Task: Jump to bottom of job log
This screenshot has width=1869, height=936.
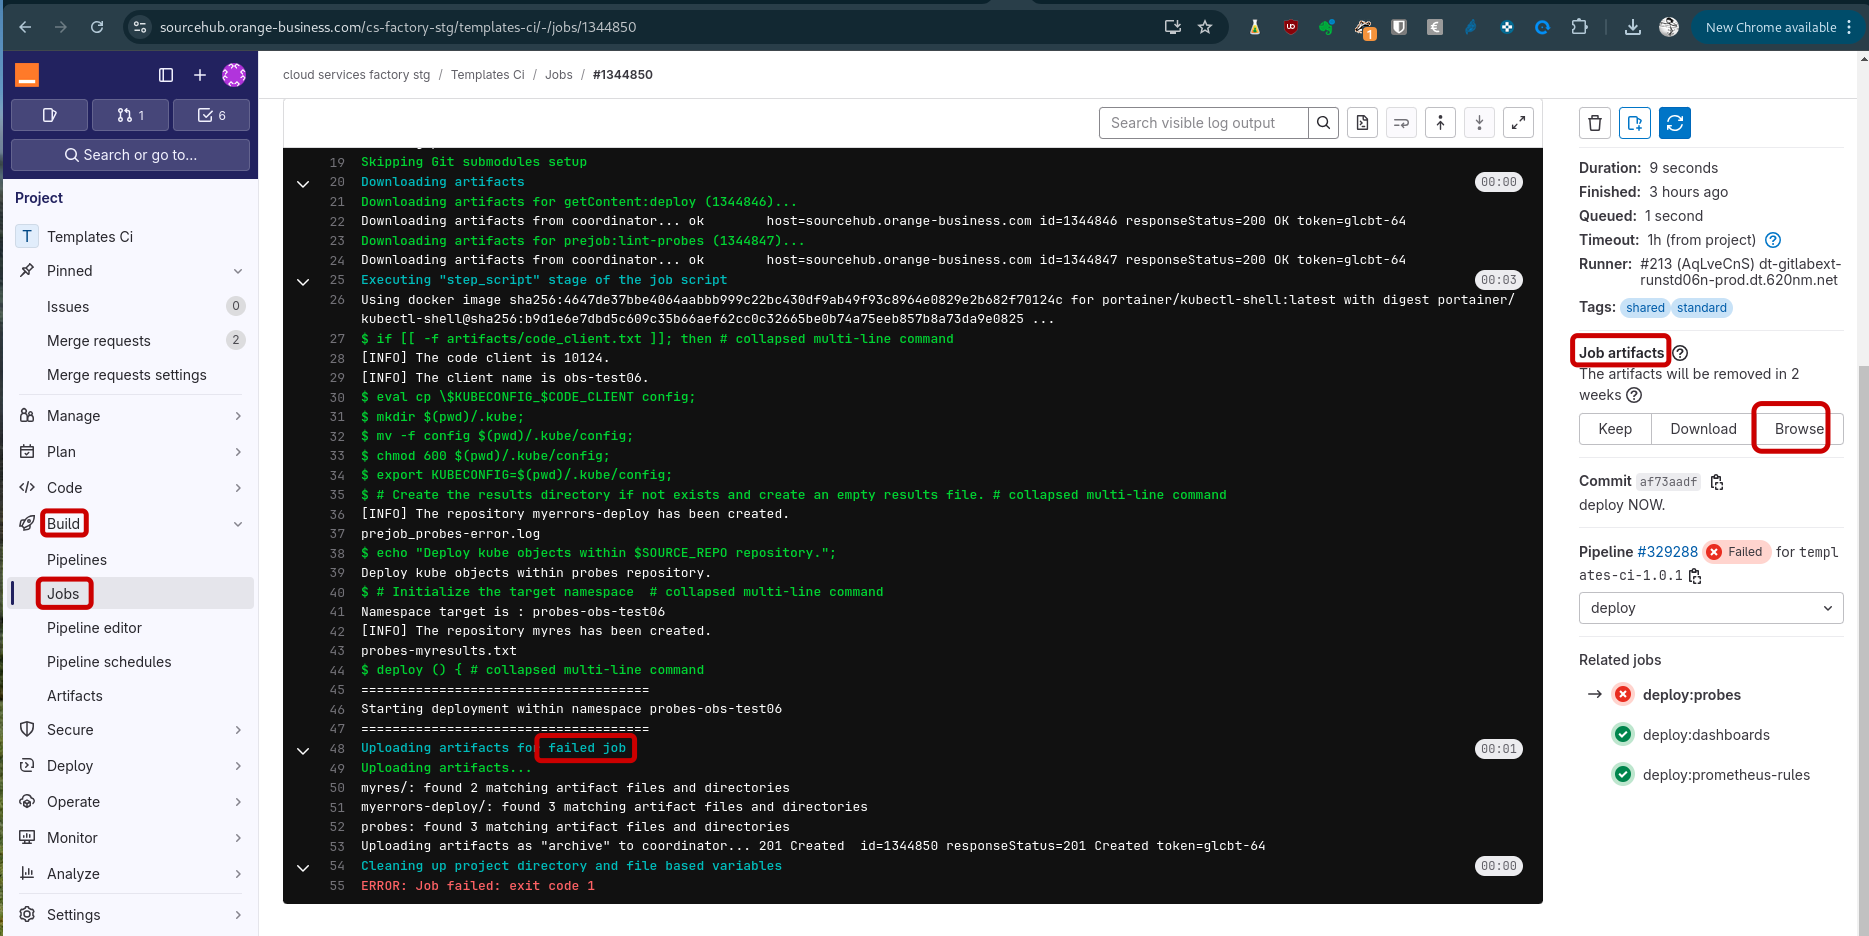Action: (1479, 123)
